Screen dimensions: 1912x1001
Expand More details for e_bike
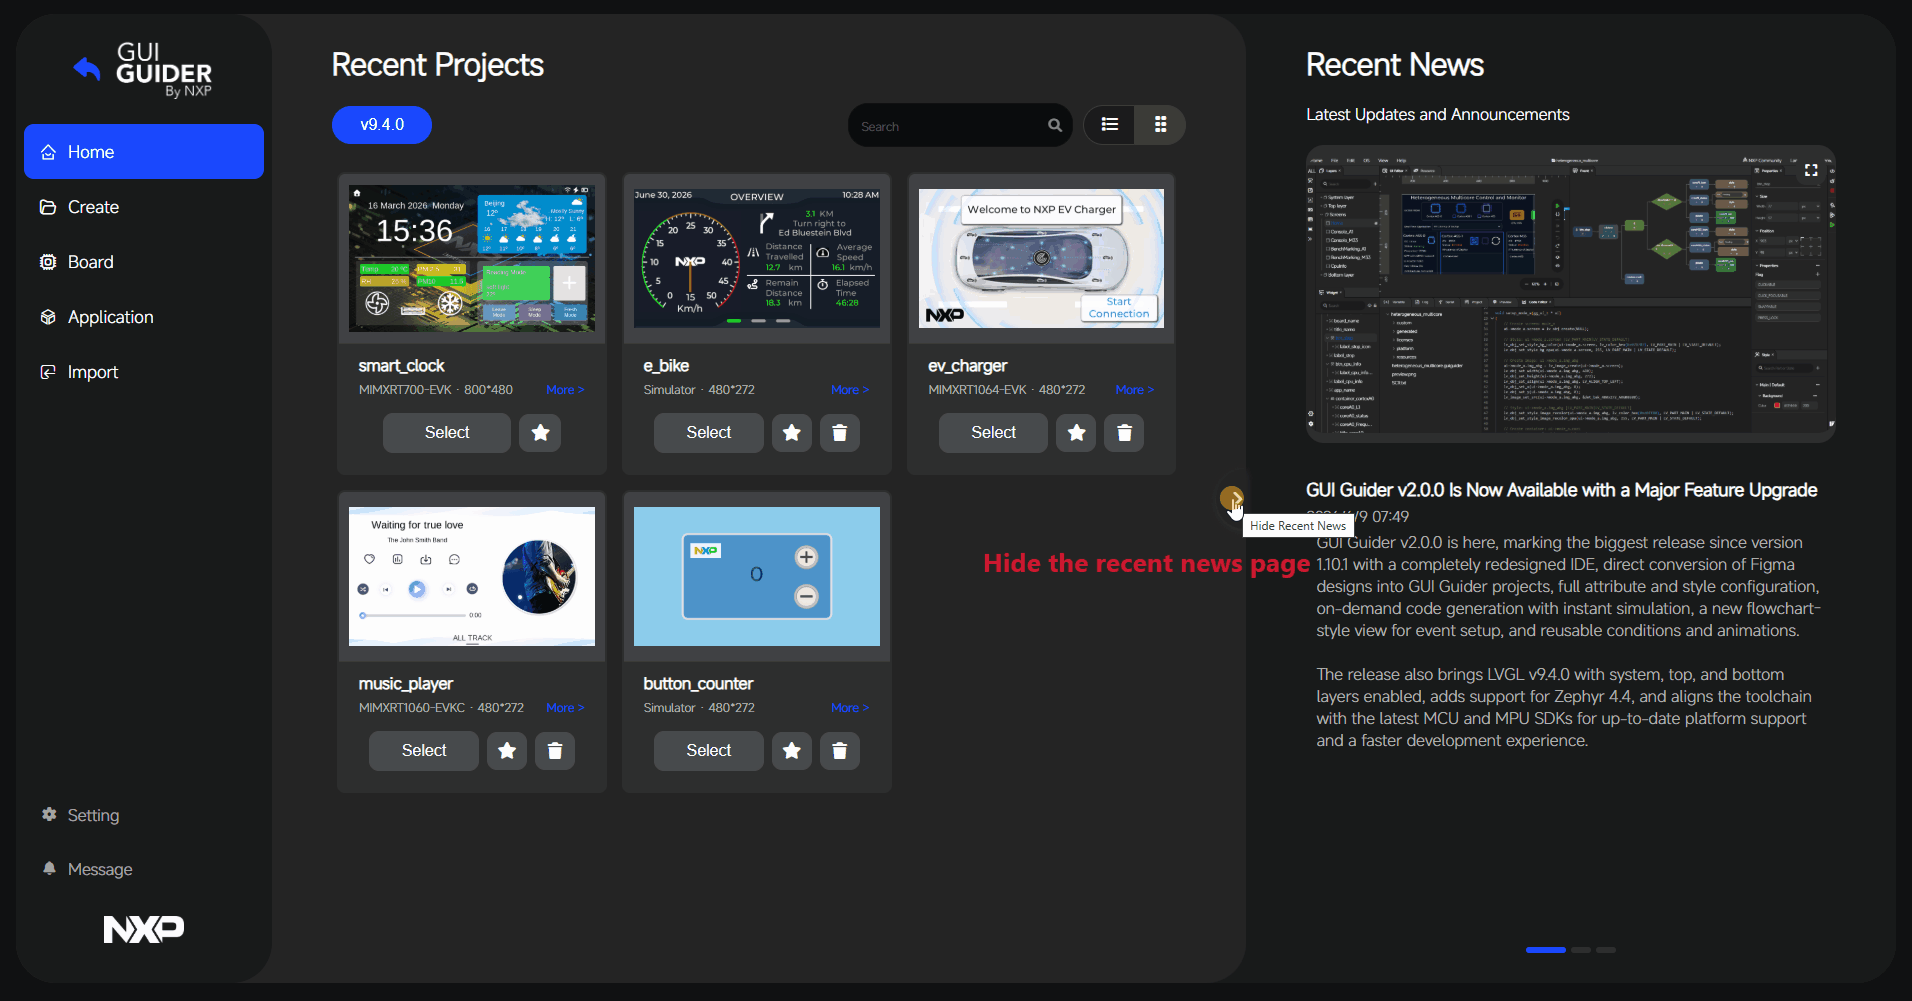point(850,390)
